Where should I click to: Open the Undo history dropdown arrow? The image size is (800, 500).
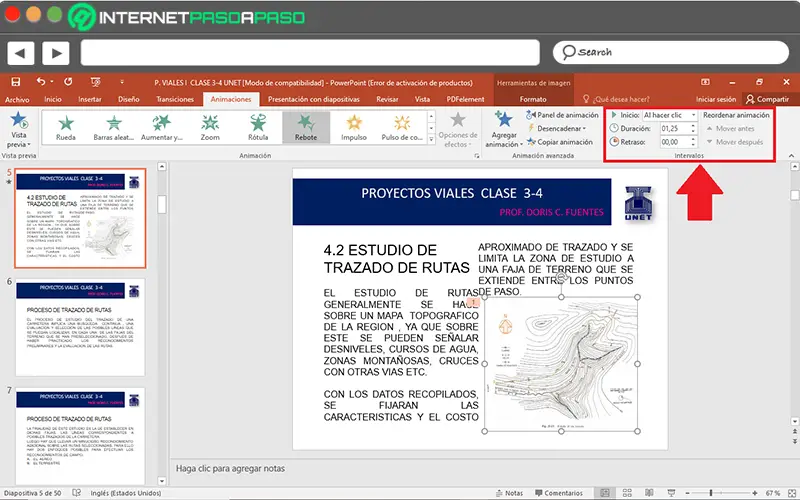pos(52,82)
